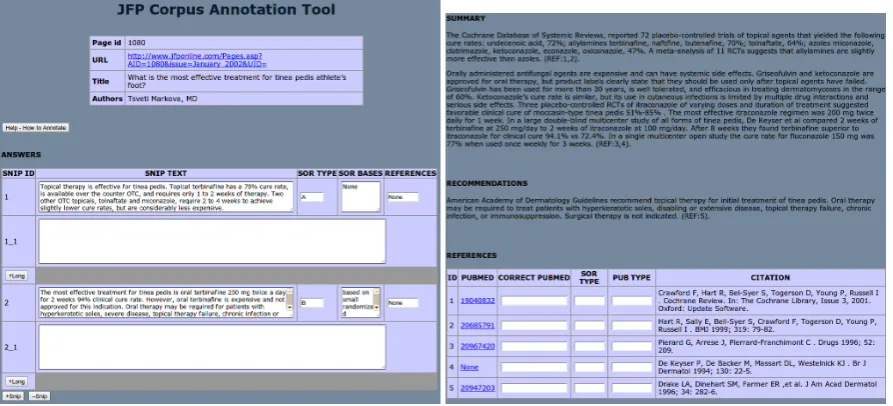This screenshot has height=406, width=893.
Task: Click SOR type field for De Keyser reference 4
Action: pyautogui.click(x=589, y=367)
